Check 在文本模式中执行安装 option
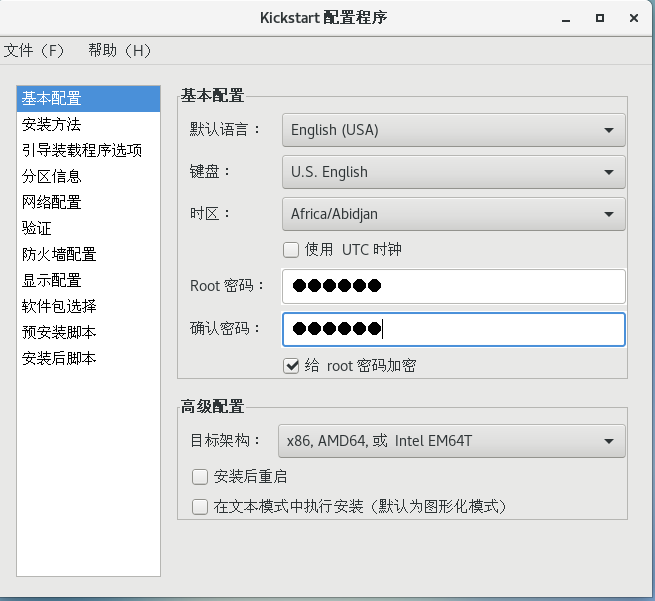 tap(200, 507)
